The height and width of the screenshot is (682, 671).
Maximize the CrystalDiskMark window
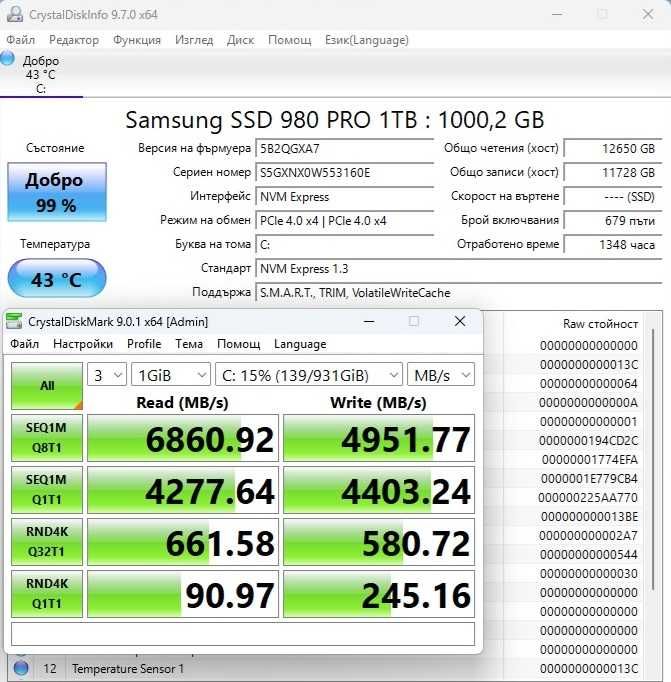414,321
